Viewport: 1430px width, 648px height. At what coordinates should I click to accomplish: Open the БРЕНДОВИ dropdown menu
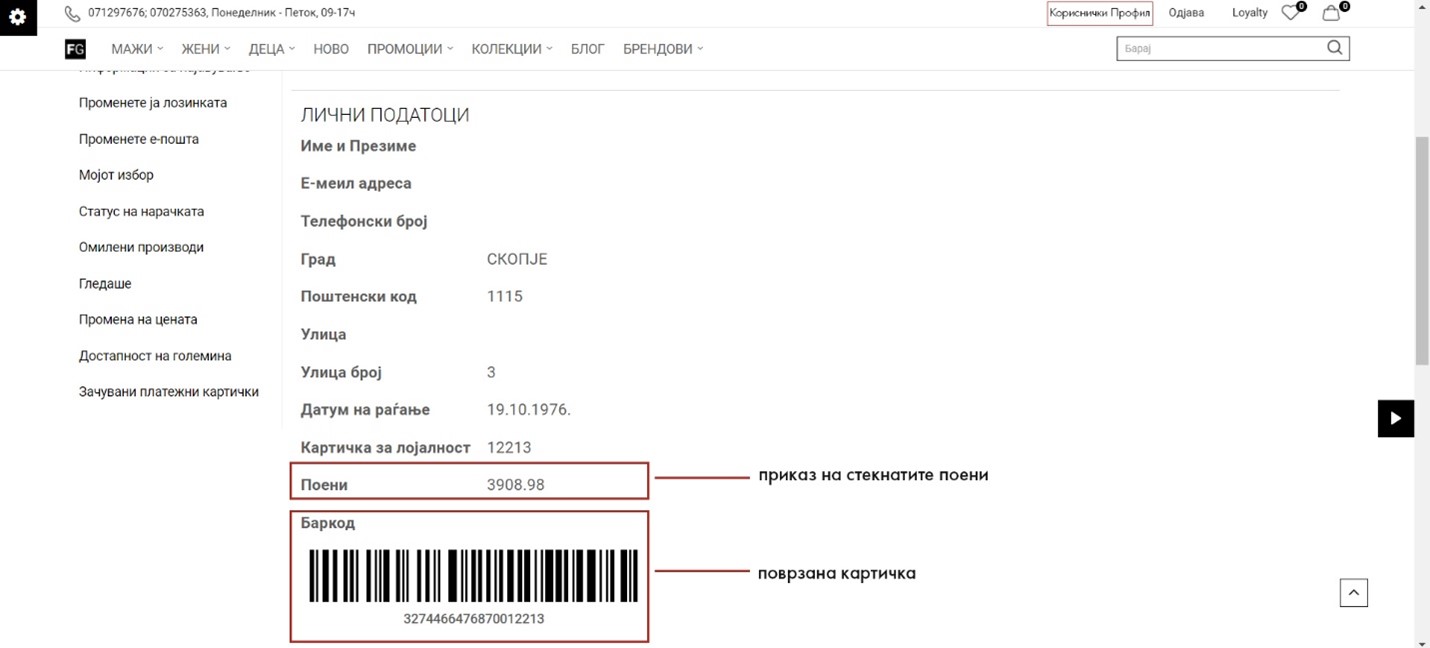coord(663,49)
